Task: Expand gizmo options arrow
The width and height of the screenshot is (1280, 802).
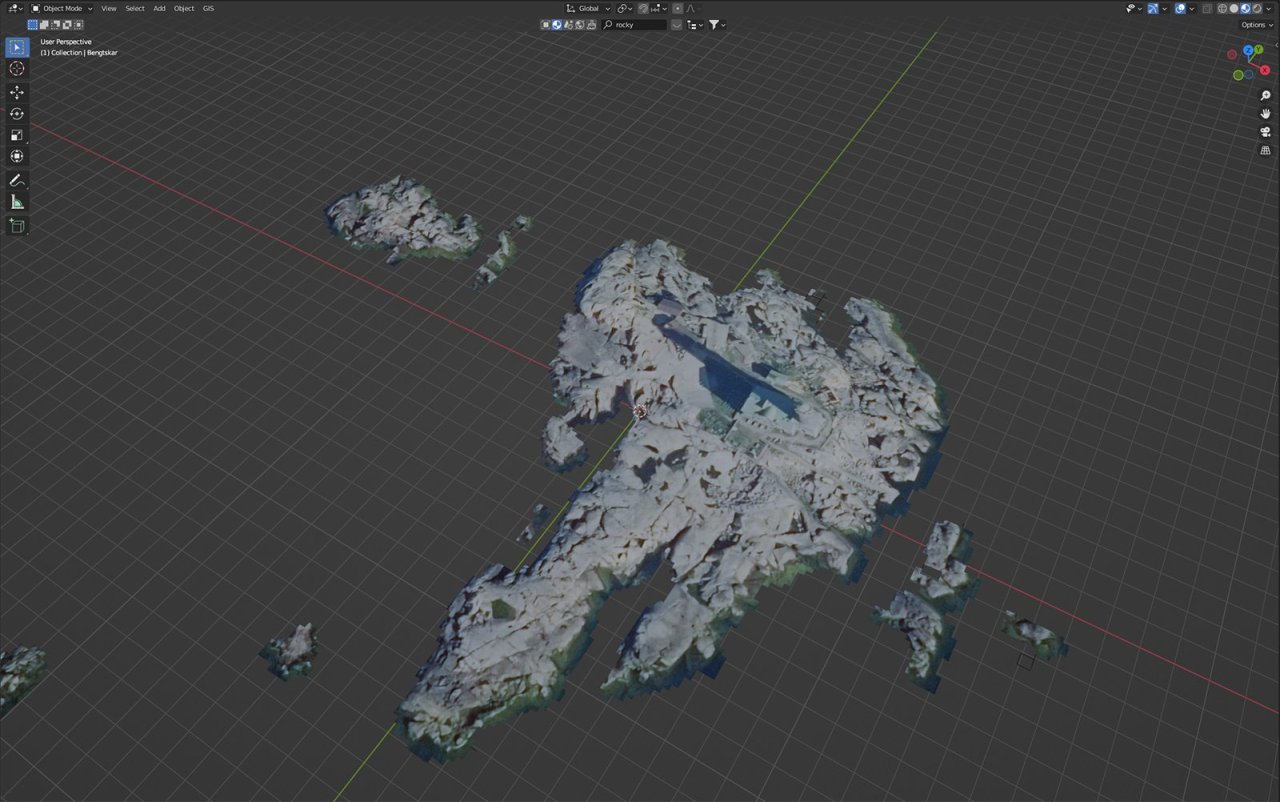Action: coord(1164,9)
